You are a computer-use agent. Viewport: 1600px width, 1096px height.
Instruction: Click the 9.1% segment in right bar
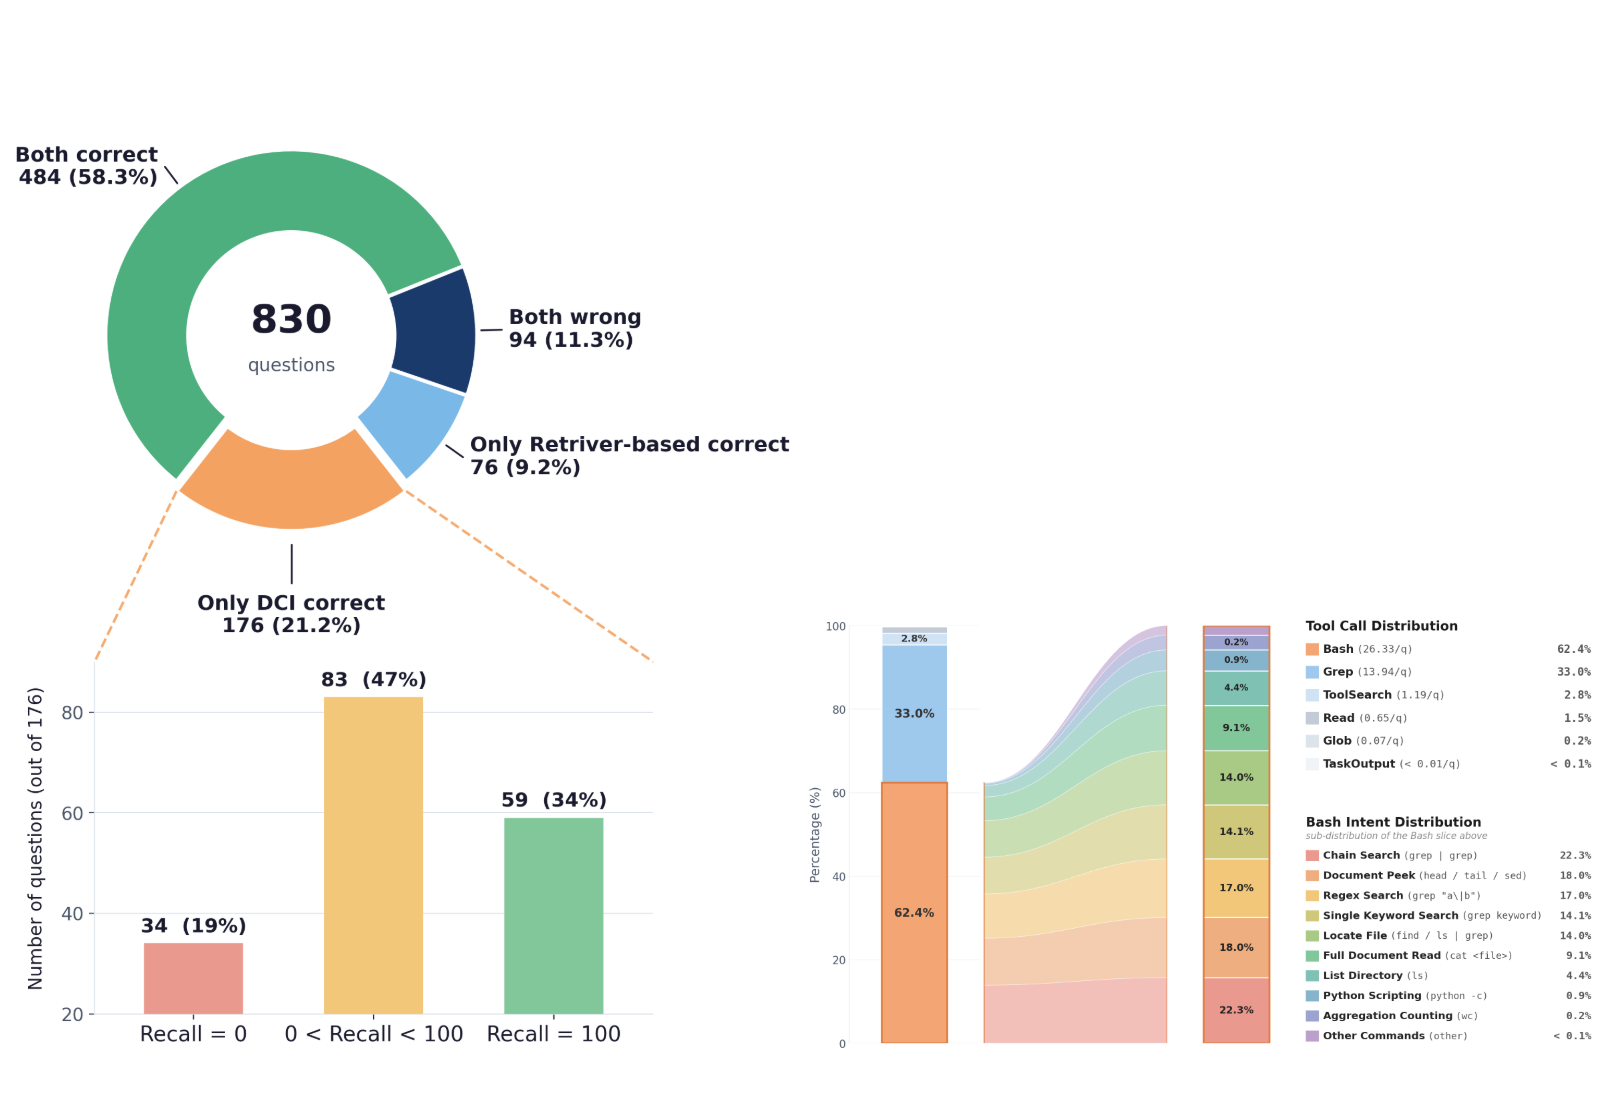(1236, 728)
